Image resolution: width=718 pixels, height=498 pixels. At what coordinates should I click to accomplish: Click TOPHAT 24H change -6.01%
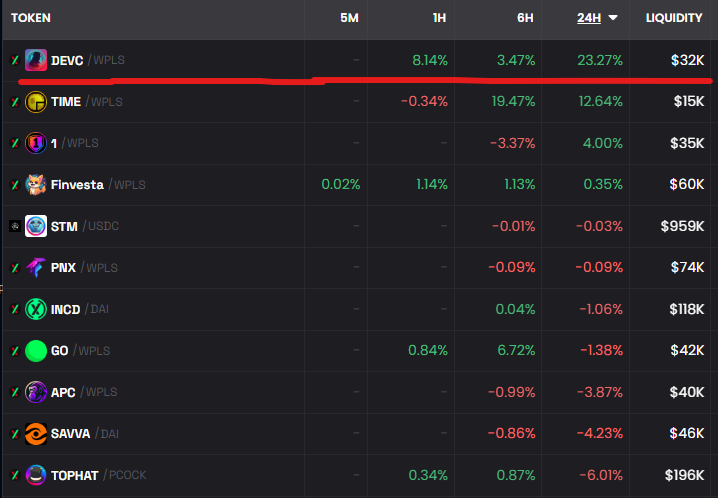click(x=601, y=475)
